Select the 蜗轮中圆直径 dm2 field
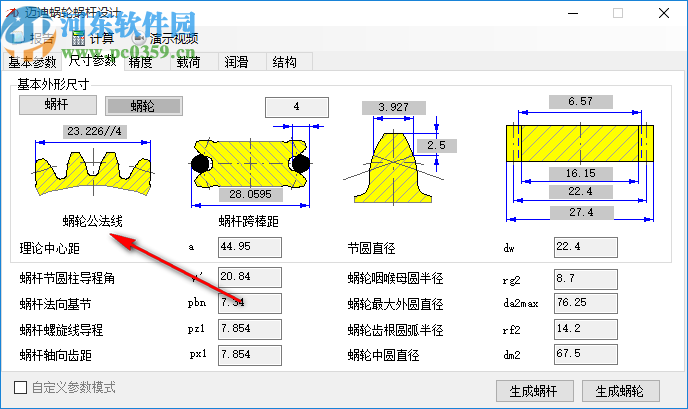Image resolution: width=688 pixels, height=409 pixels. point(586,355)
